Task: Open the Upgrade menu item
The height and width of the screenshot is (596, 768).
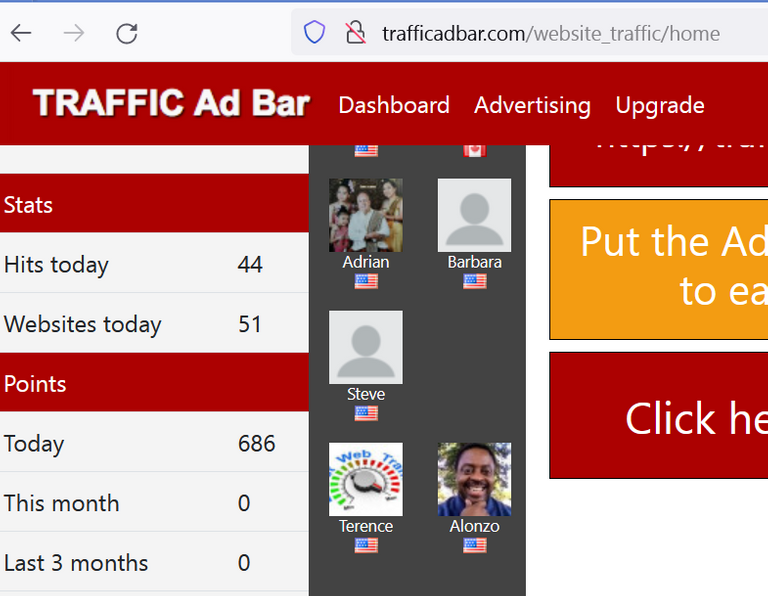Action: point(660,105)
